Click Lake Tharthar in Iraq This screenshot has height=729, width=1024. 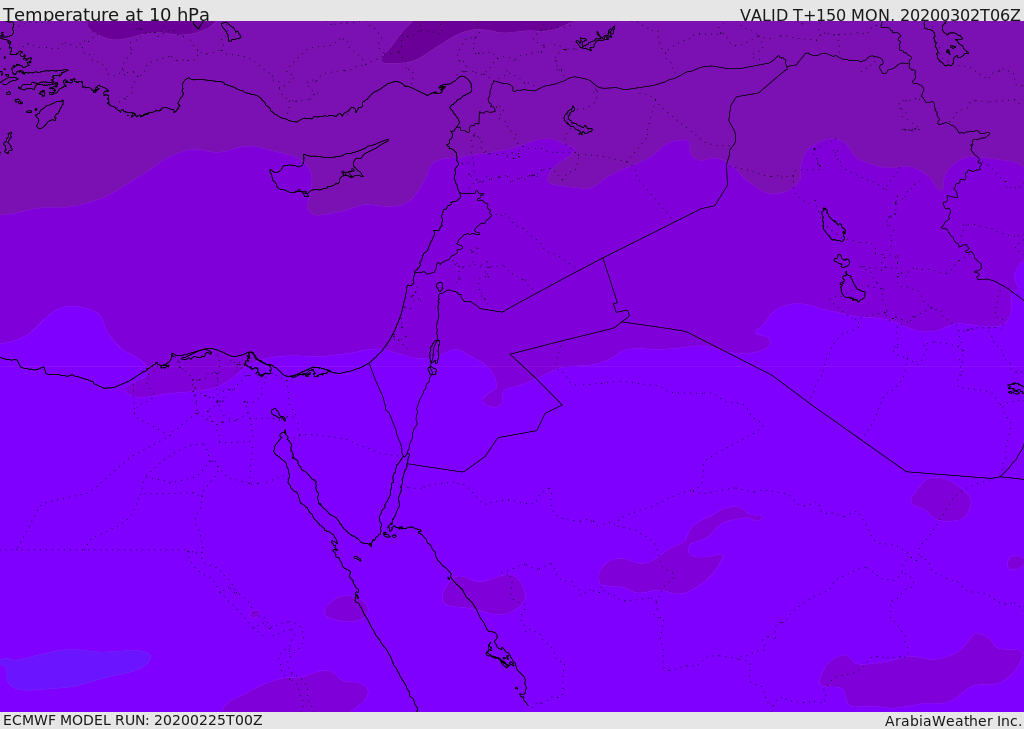tap(832, 226)
